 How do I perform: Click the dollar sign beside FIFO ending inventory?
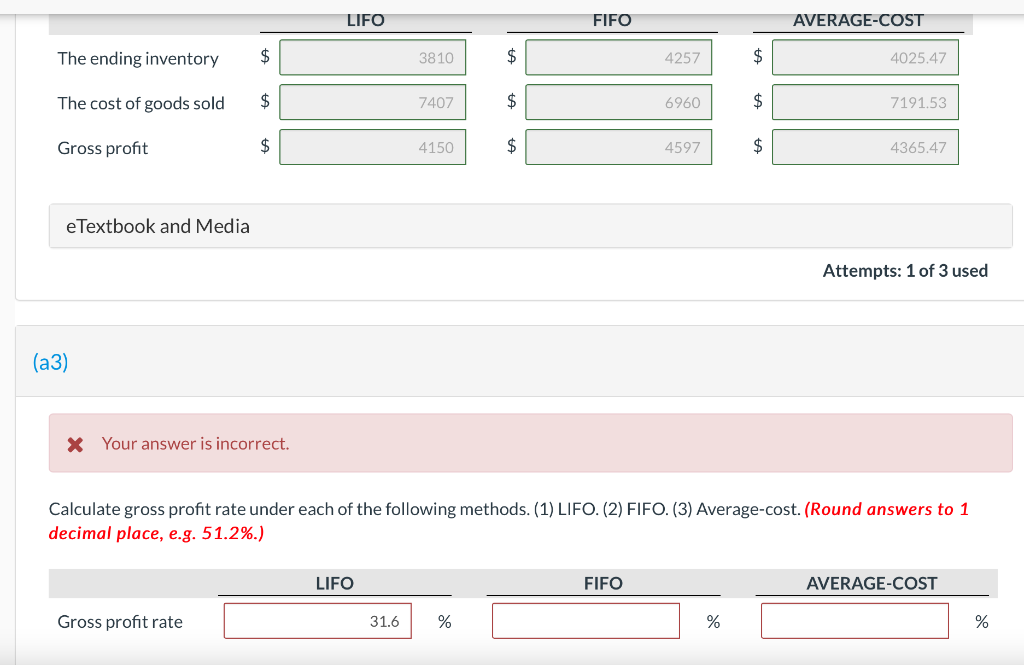click(511, 57)
